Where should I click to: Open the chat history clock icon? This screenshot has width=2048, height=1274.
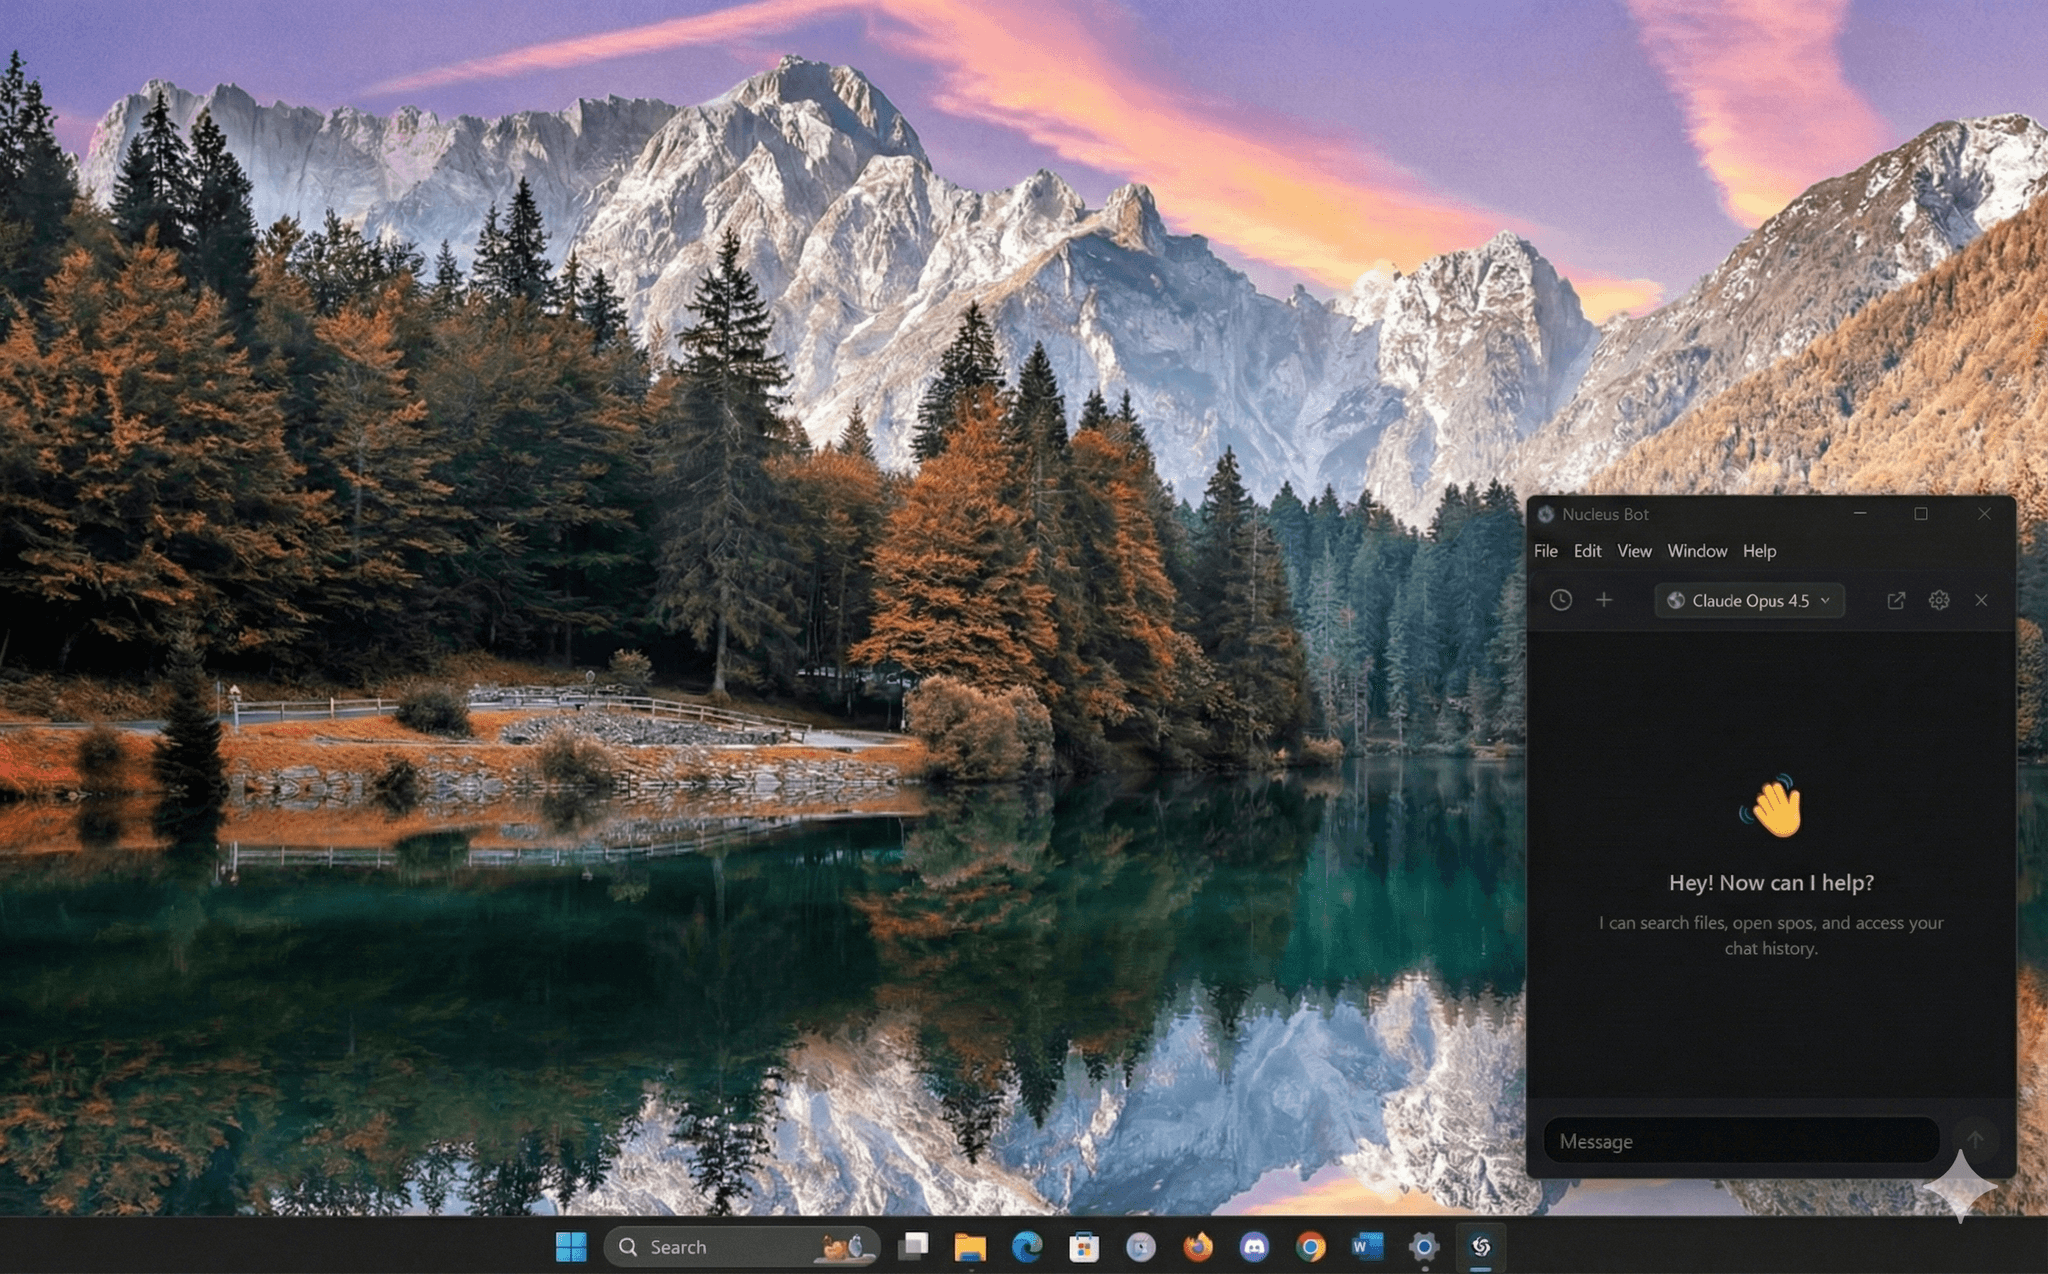click(1560, 600)
